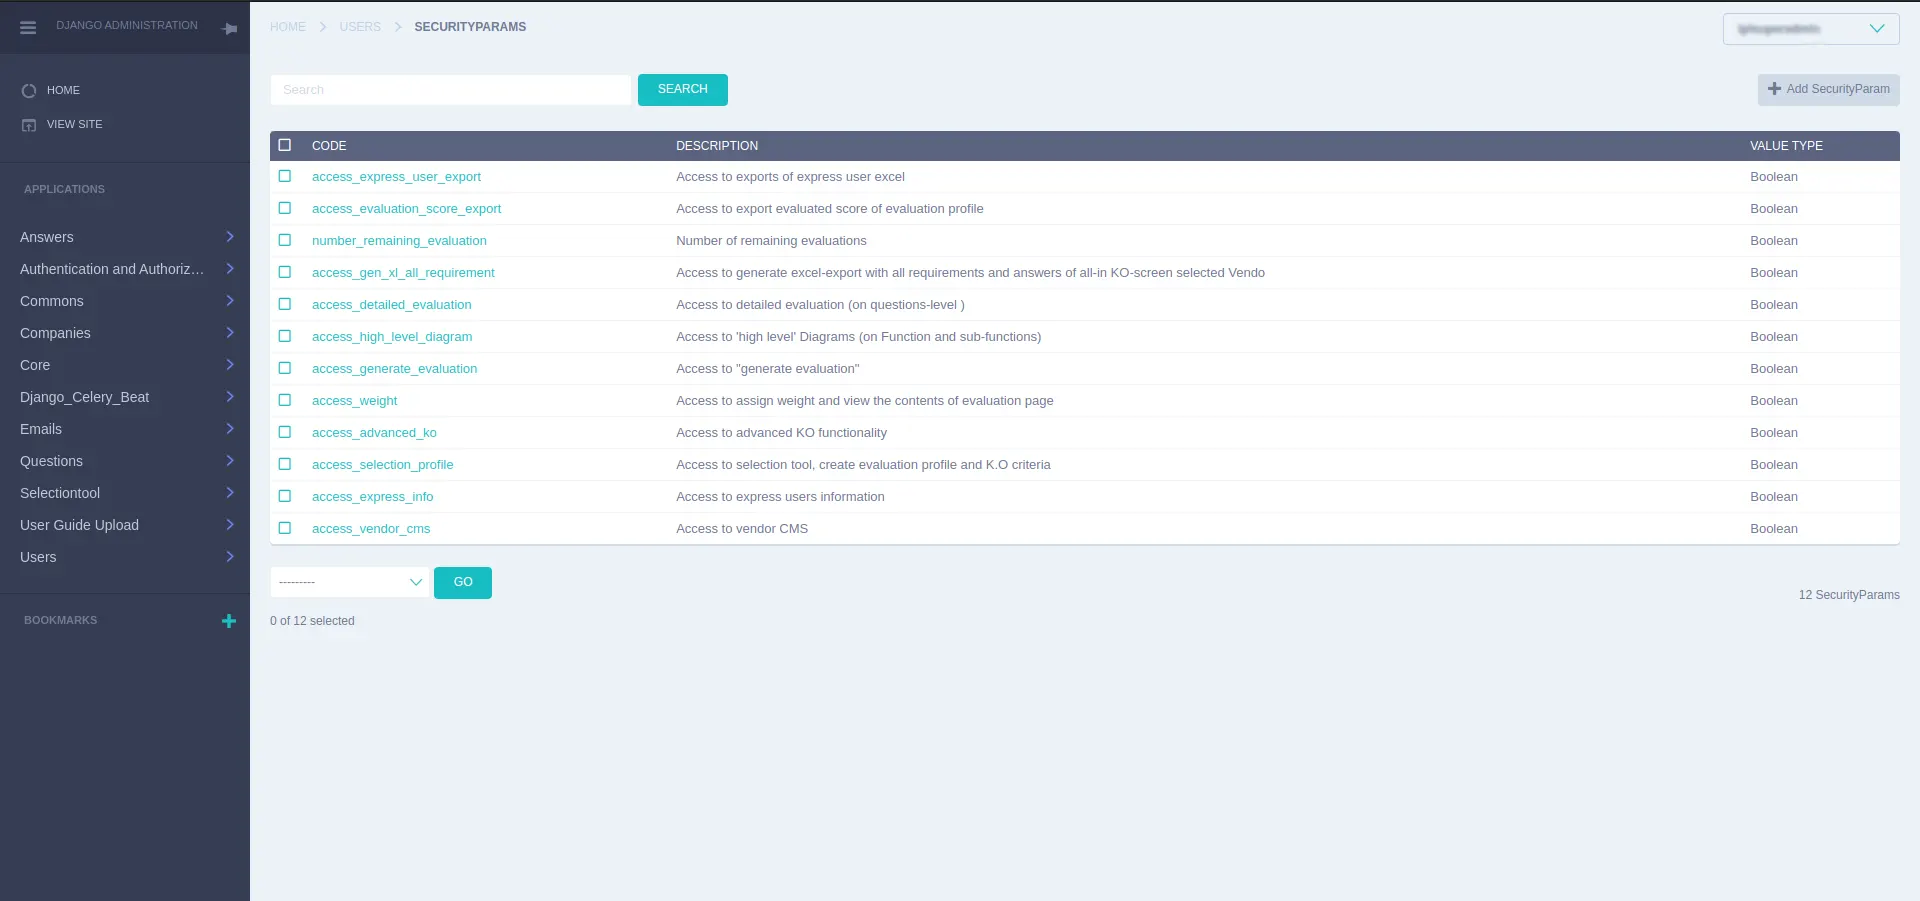Click the GO button
The width and height of the screenshot is (1920, 901).
[x=463, y=582]
